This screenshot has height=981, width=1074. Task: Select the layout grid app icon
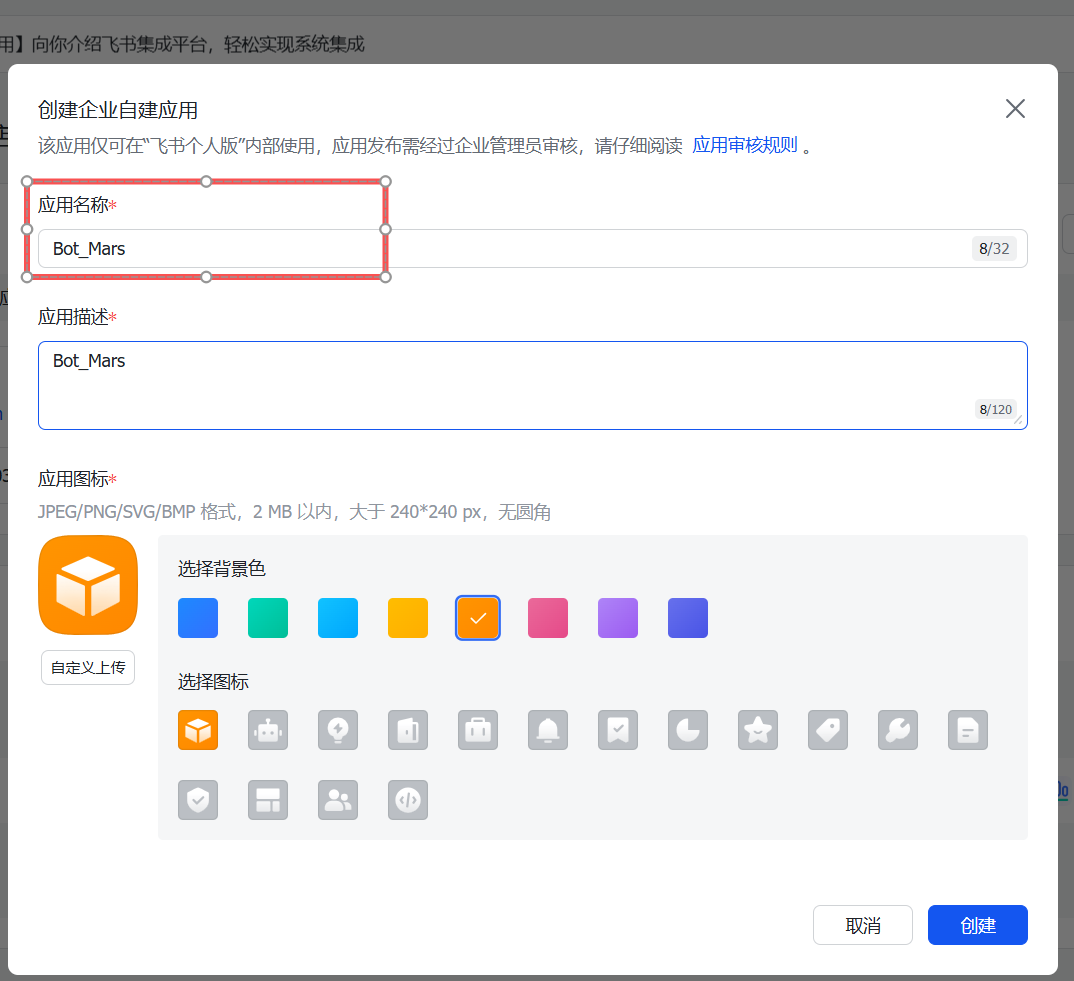(268, 799)
